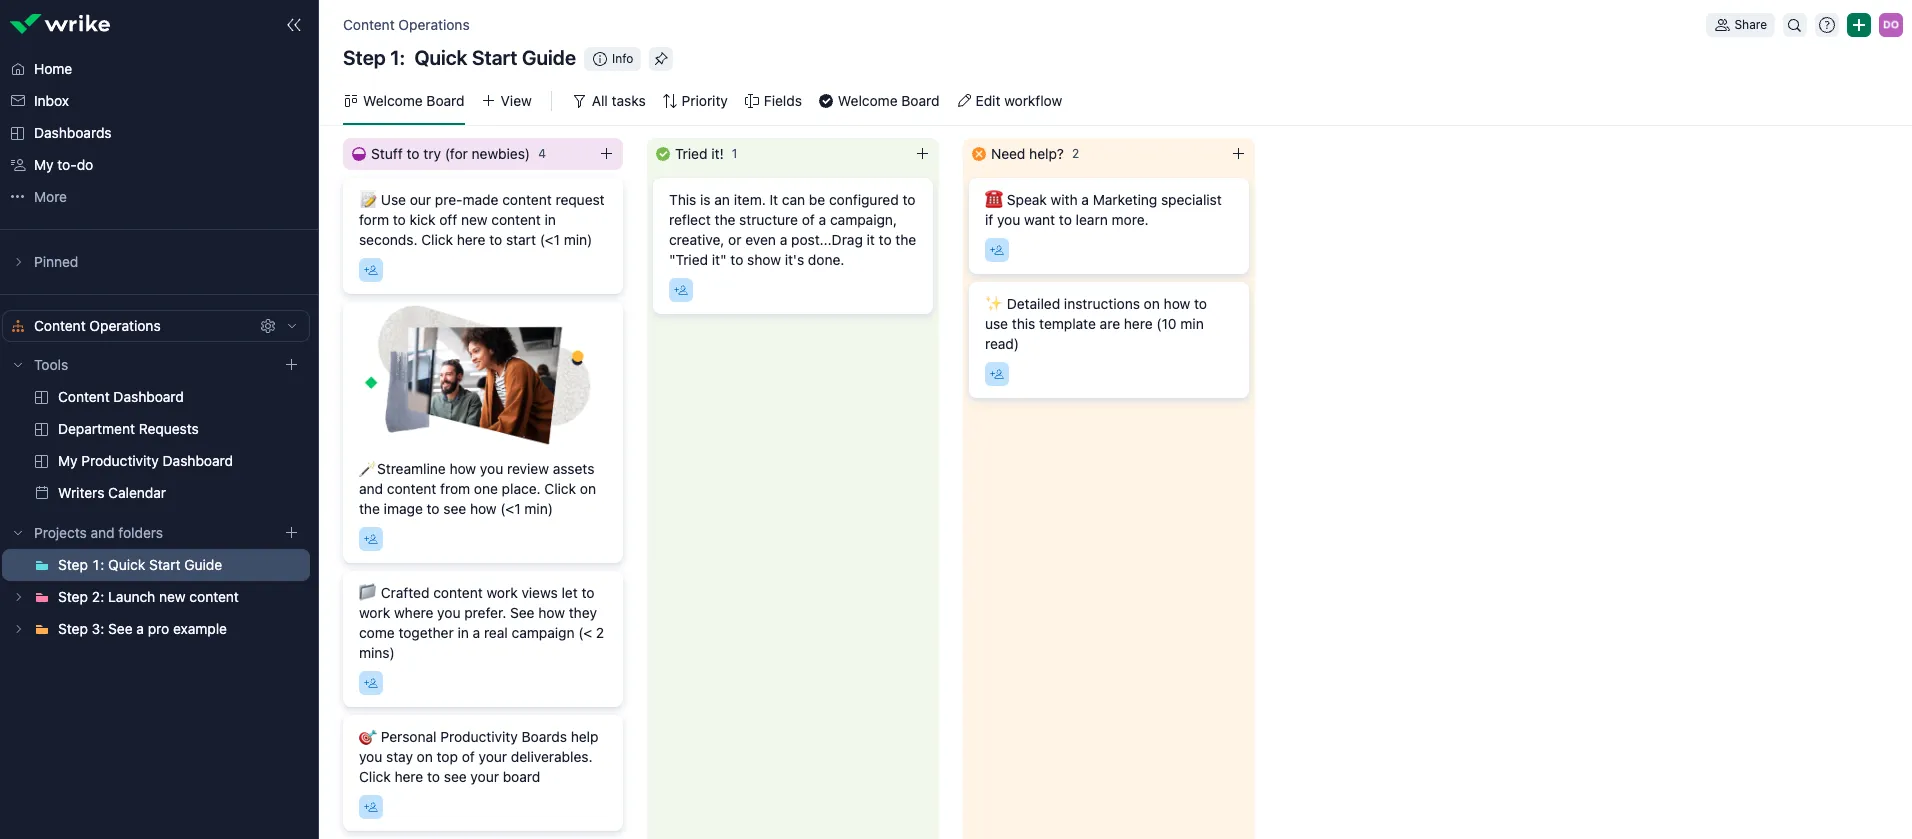The width and height of the screenshot is (1912, 839).
Task: Click the Step 1: Quick Start Guide title
Action: [x=459, y=59]
